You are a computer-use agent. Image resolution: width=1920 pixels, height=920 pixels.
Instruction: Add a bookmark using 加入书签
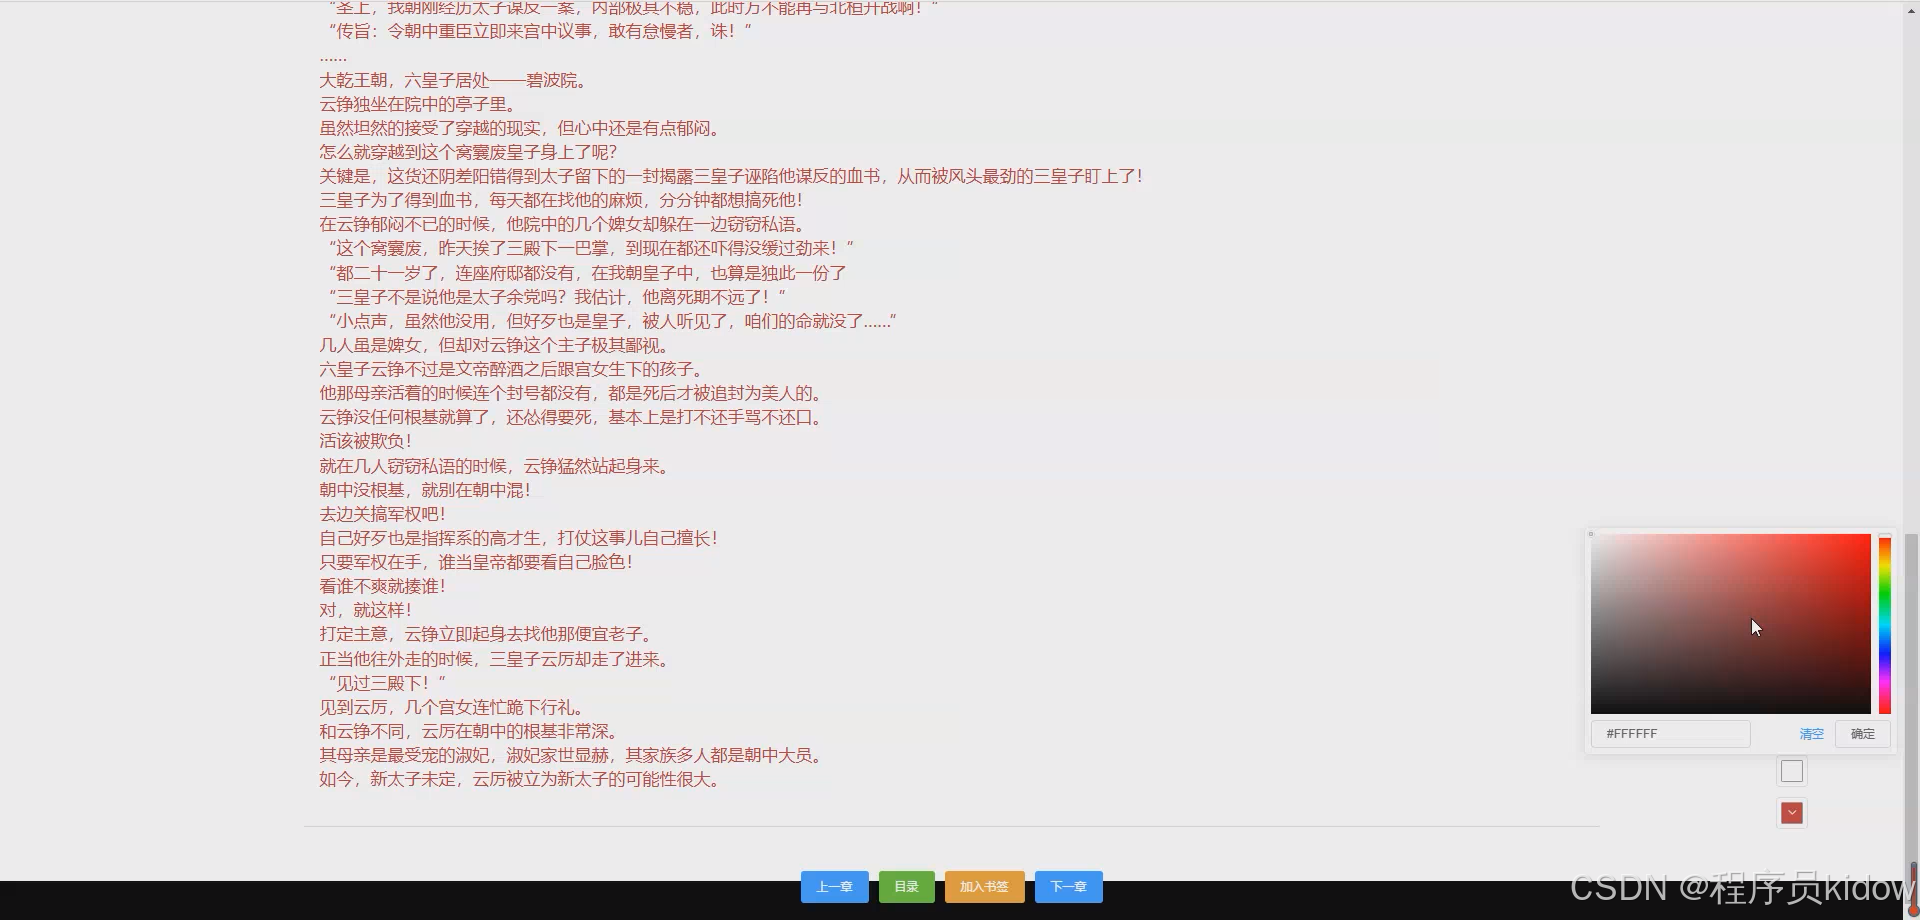[x=984, y=886]
